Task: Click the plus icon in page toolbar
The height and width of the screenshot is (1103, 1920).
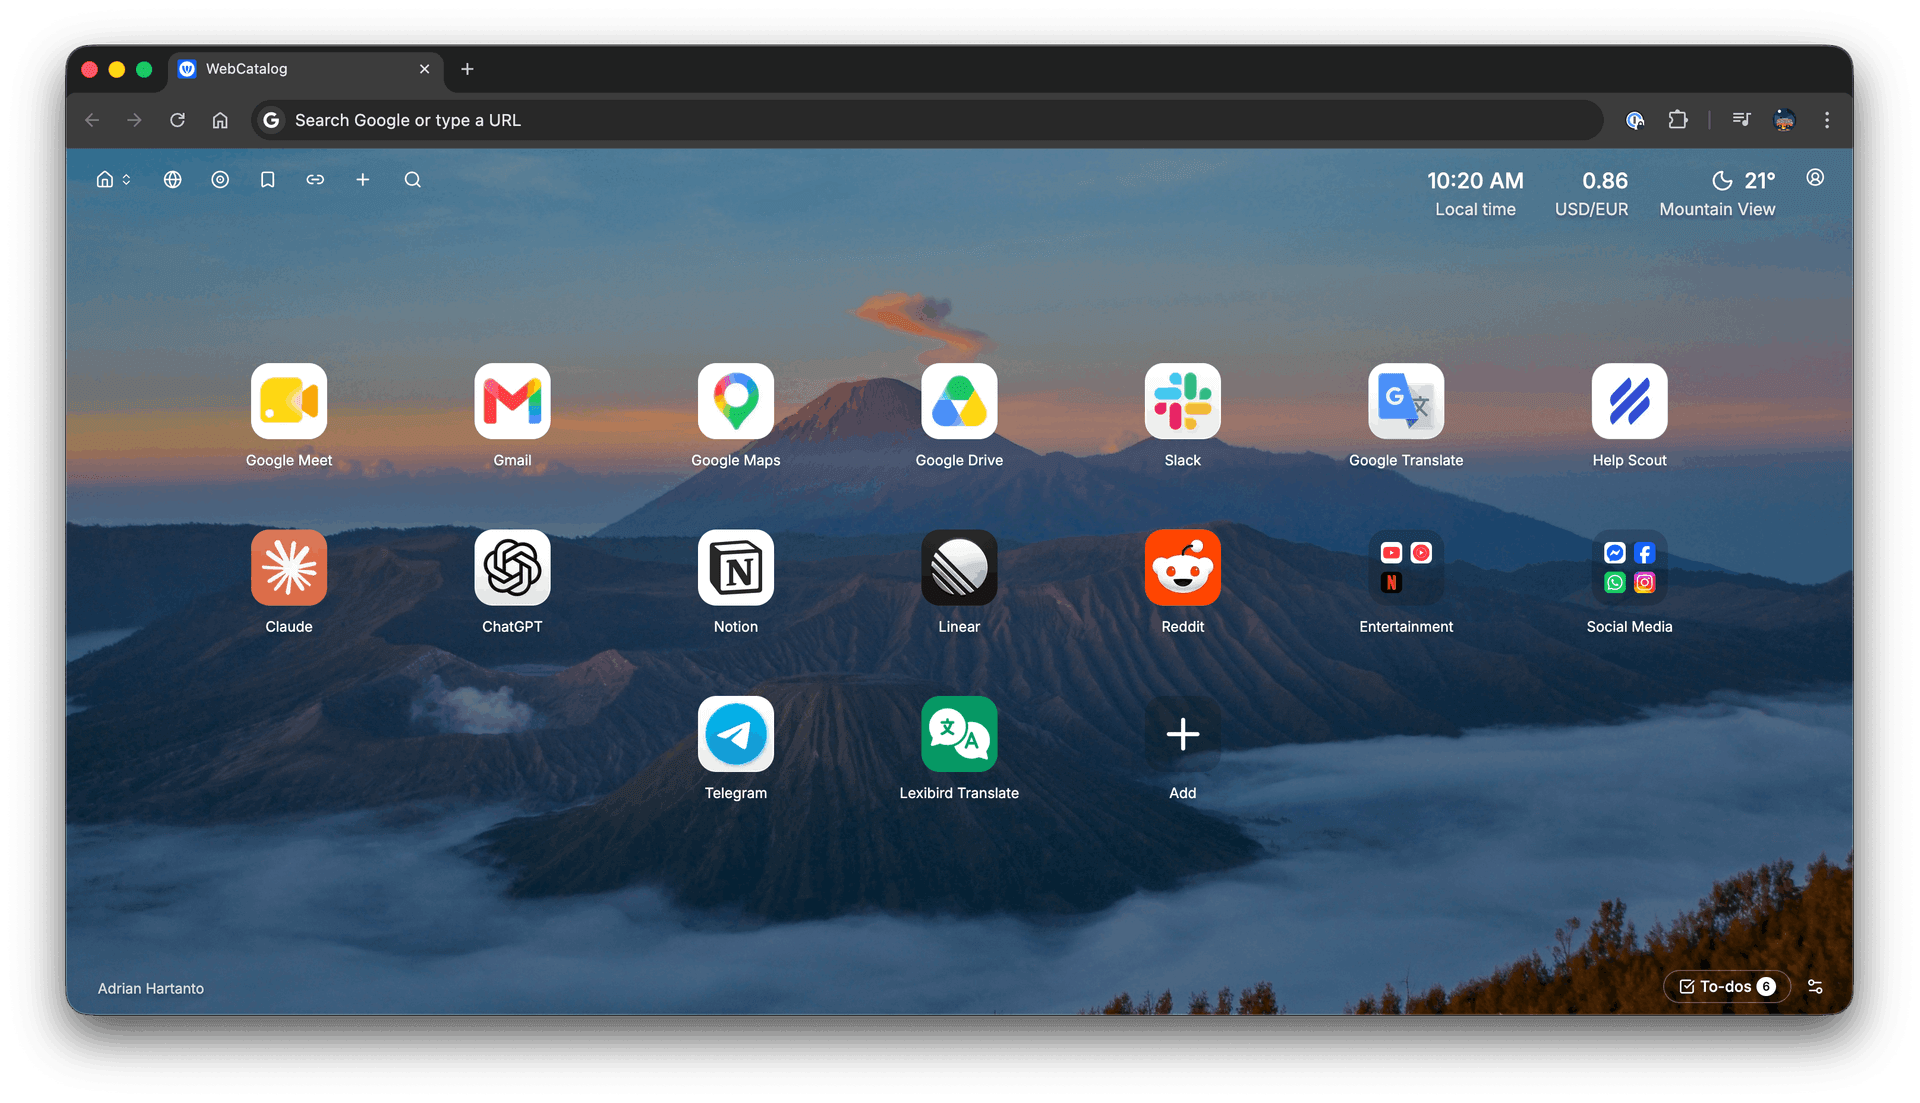Action: [363, 180]
